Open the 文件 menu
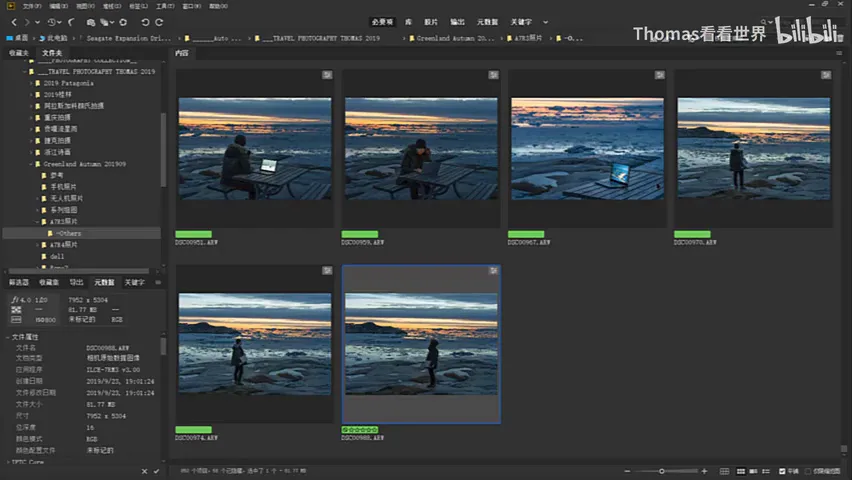The width and height of the screenshot is (852, 480). [32, 6]
